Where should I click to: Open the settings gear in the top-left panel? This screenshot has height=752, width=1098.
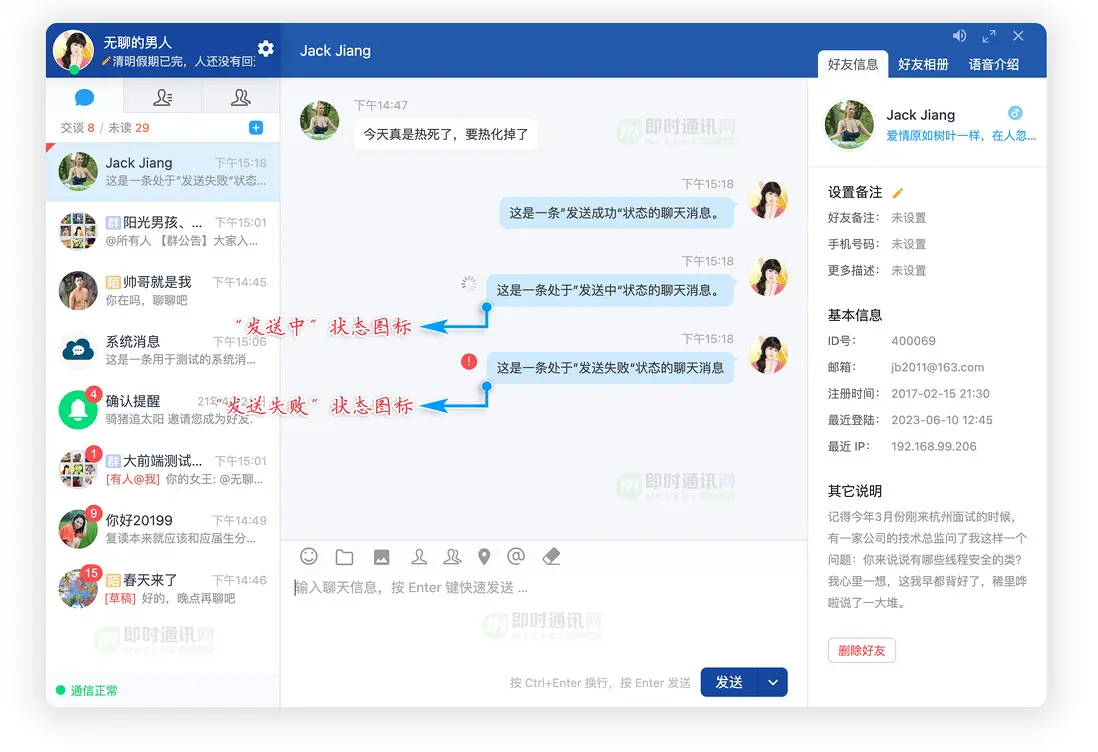tap(265, 47)
